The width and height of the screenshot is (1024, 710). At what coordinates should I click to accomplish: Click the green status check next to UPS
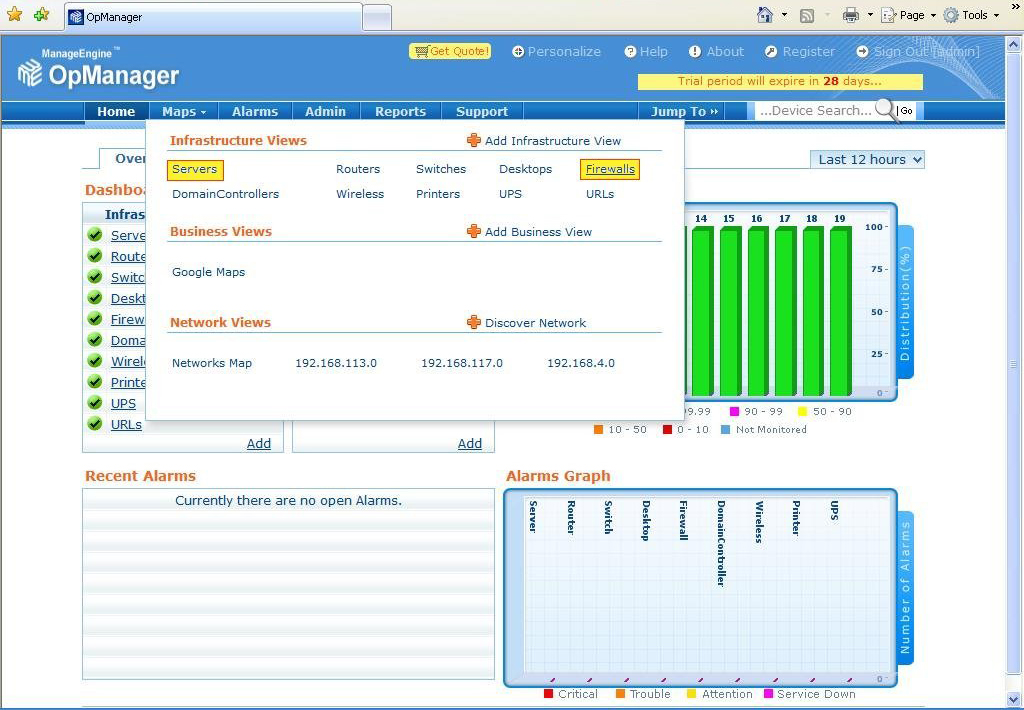[x=95, y=403]
